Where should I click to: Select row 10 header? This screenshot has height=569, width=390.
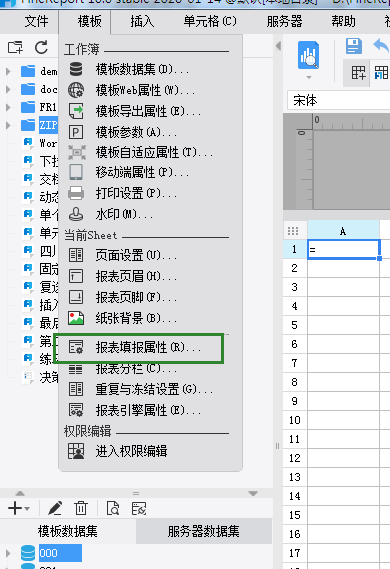click(295, 420)
